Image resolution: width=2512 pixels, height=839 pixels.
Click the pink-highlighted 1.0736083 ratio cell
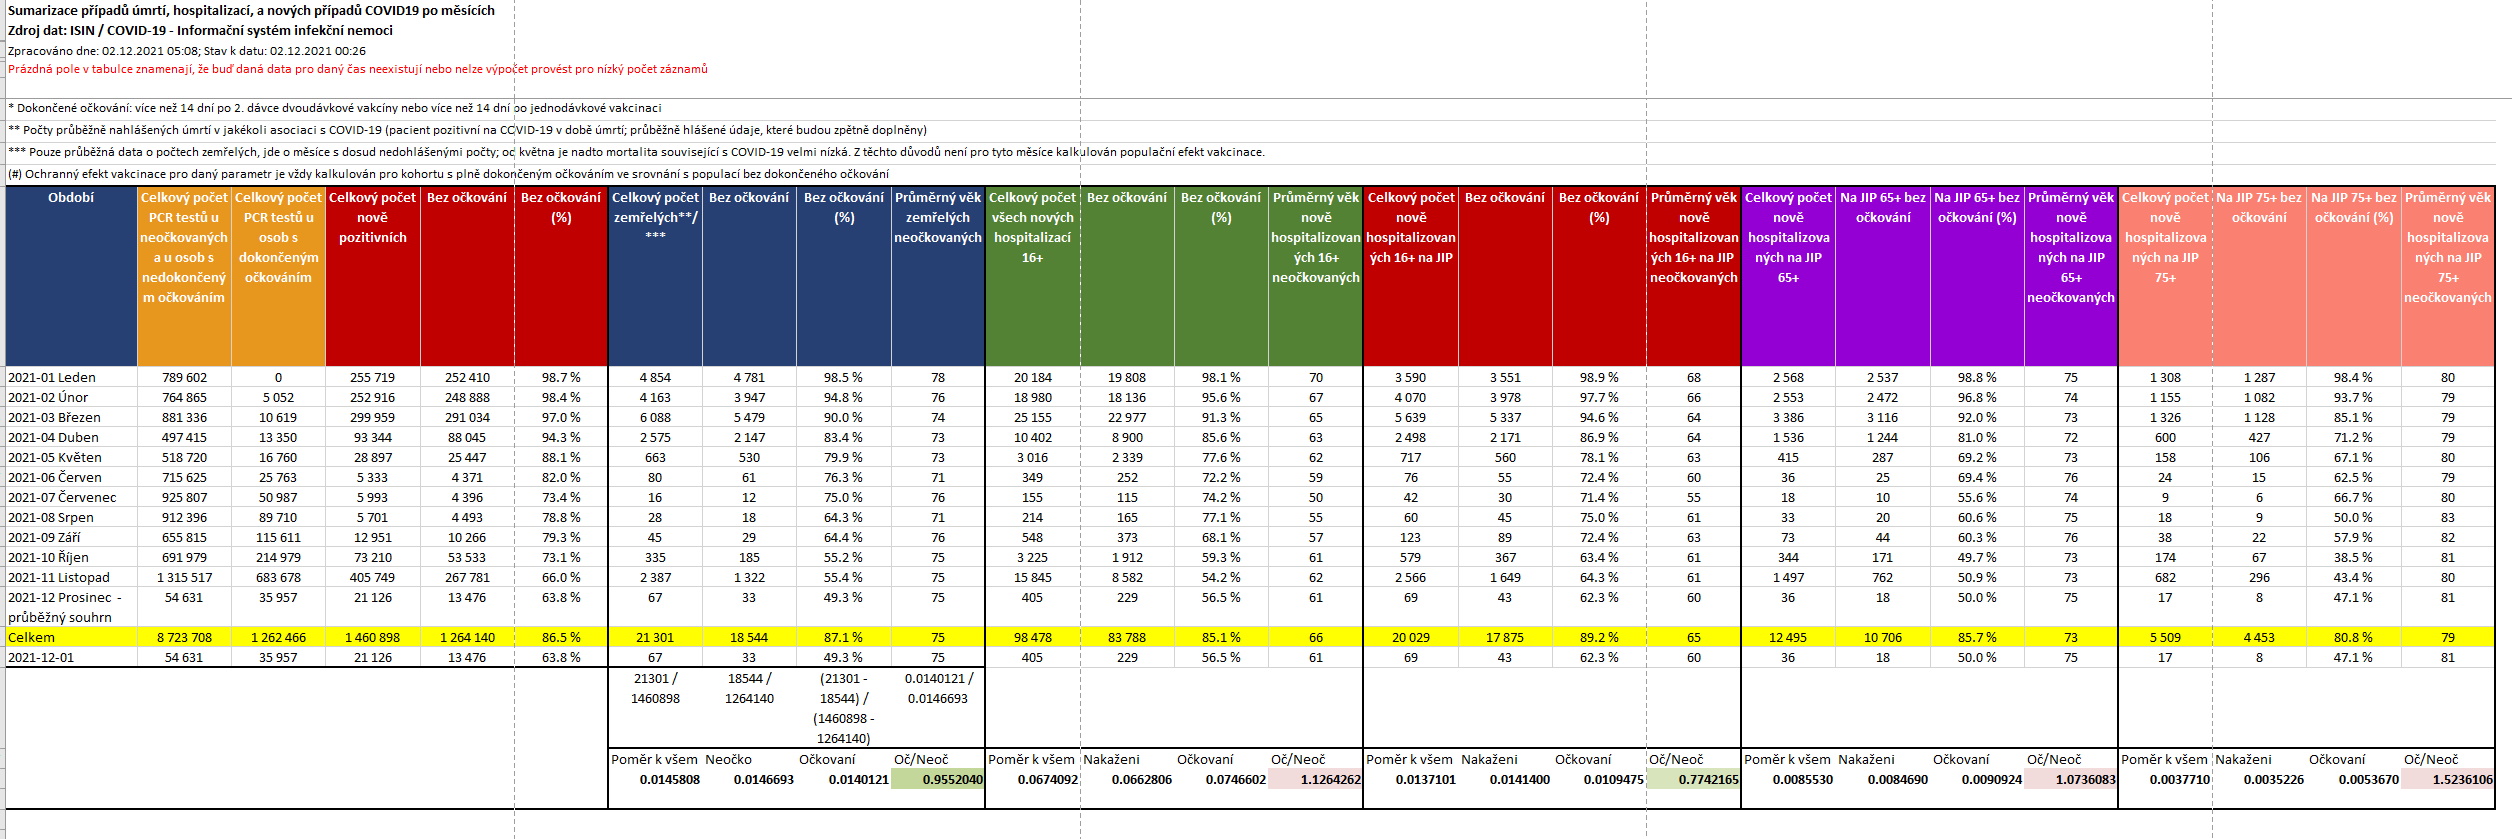2070,780
